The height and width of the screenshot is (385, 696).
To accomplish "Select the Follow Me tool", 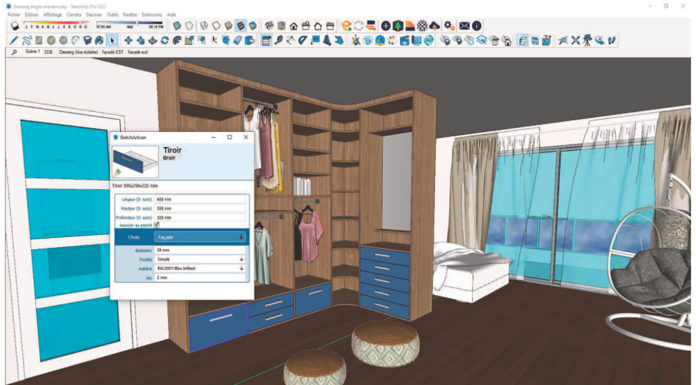I will [x=177, y=40].
